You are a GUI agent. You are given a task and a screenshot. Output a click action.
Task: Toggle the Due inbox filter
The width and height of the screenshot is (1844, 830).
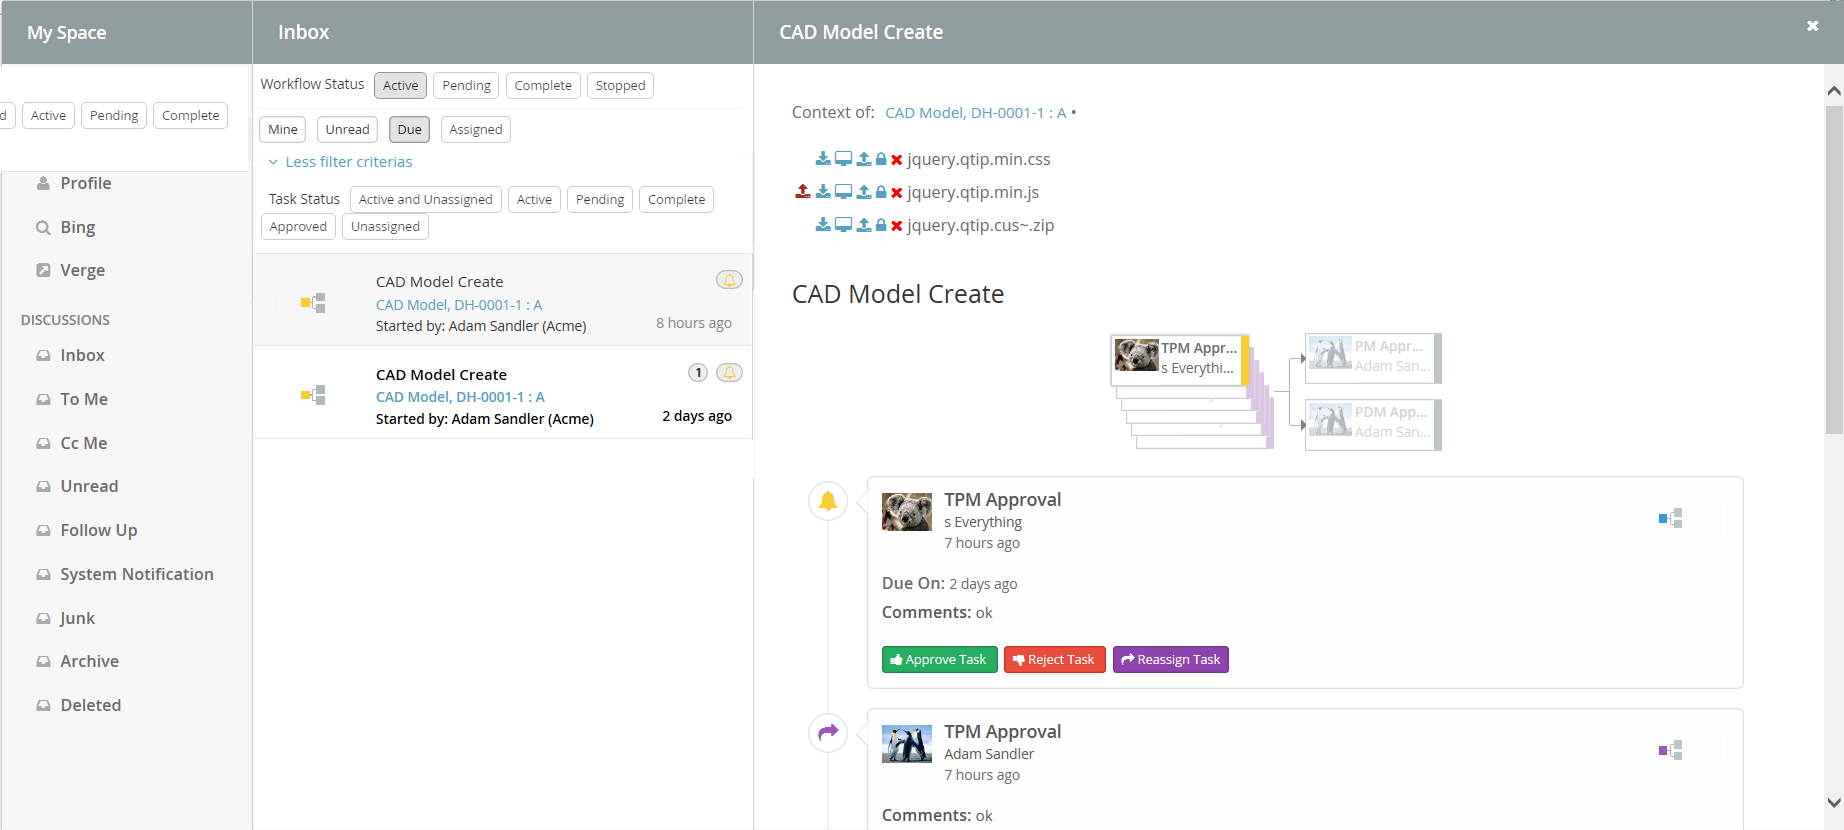tap(409, 130)
